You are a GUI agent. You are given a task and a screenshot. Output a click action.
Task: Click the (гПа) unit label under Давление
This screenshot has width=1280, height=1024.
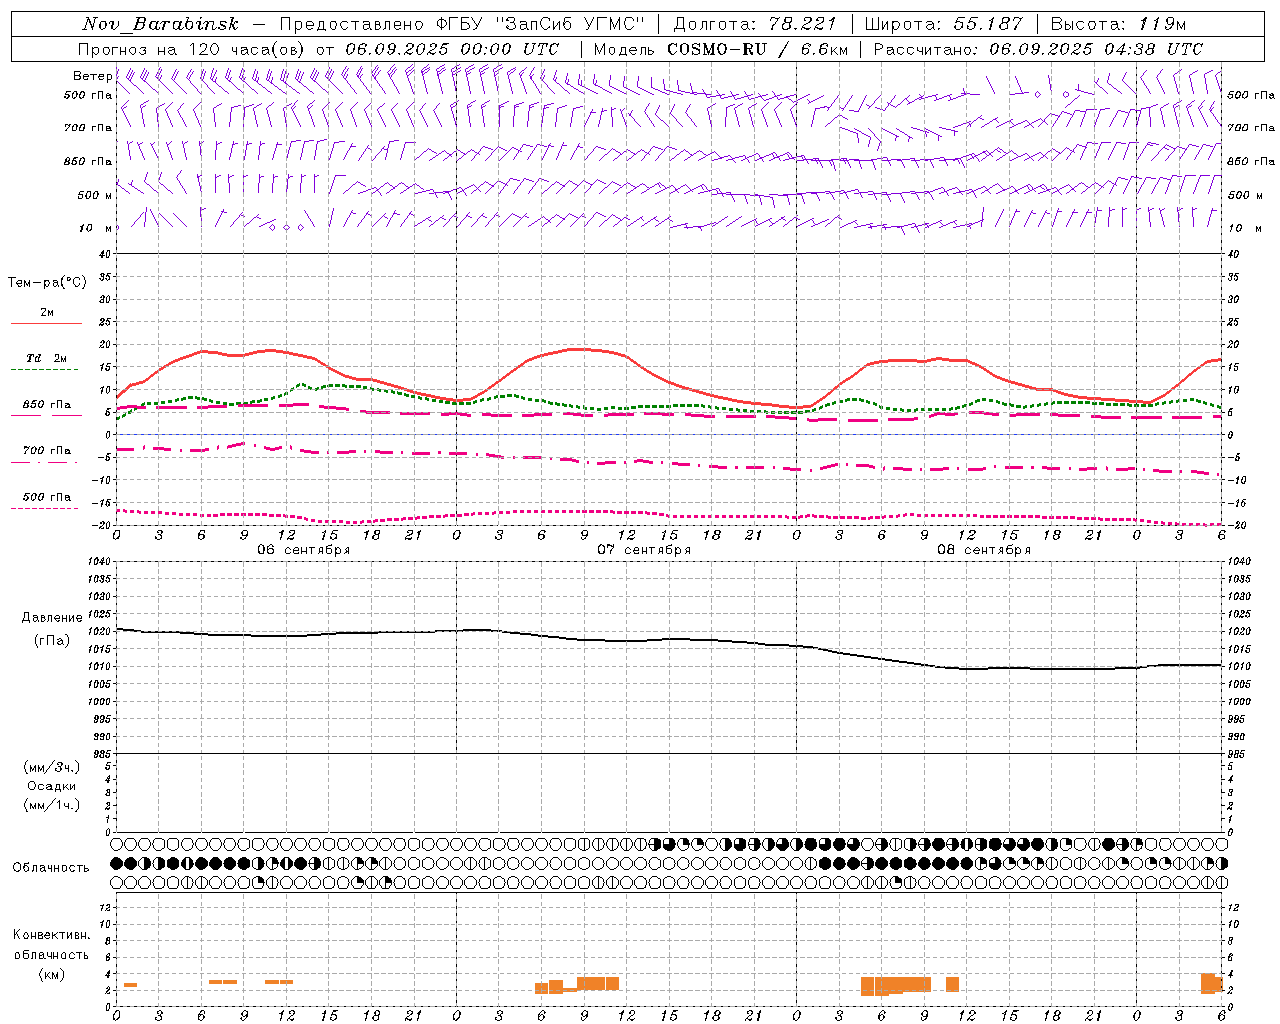tap(52, 641)
